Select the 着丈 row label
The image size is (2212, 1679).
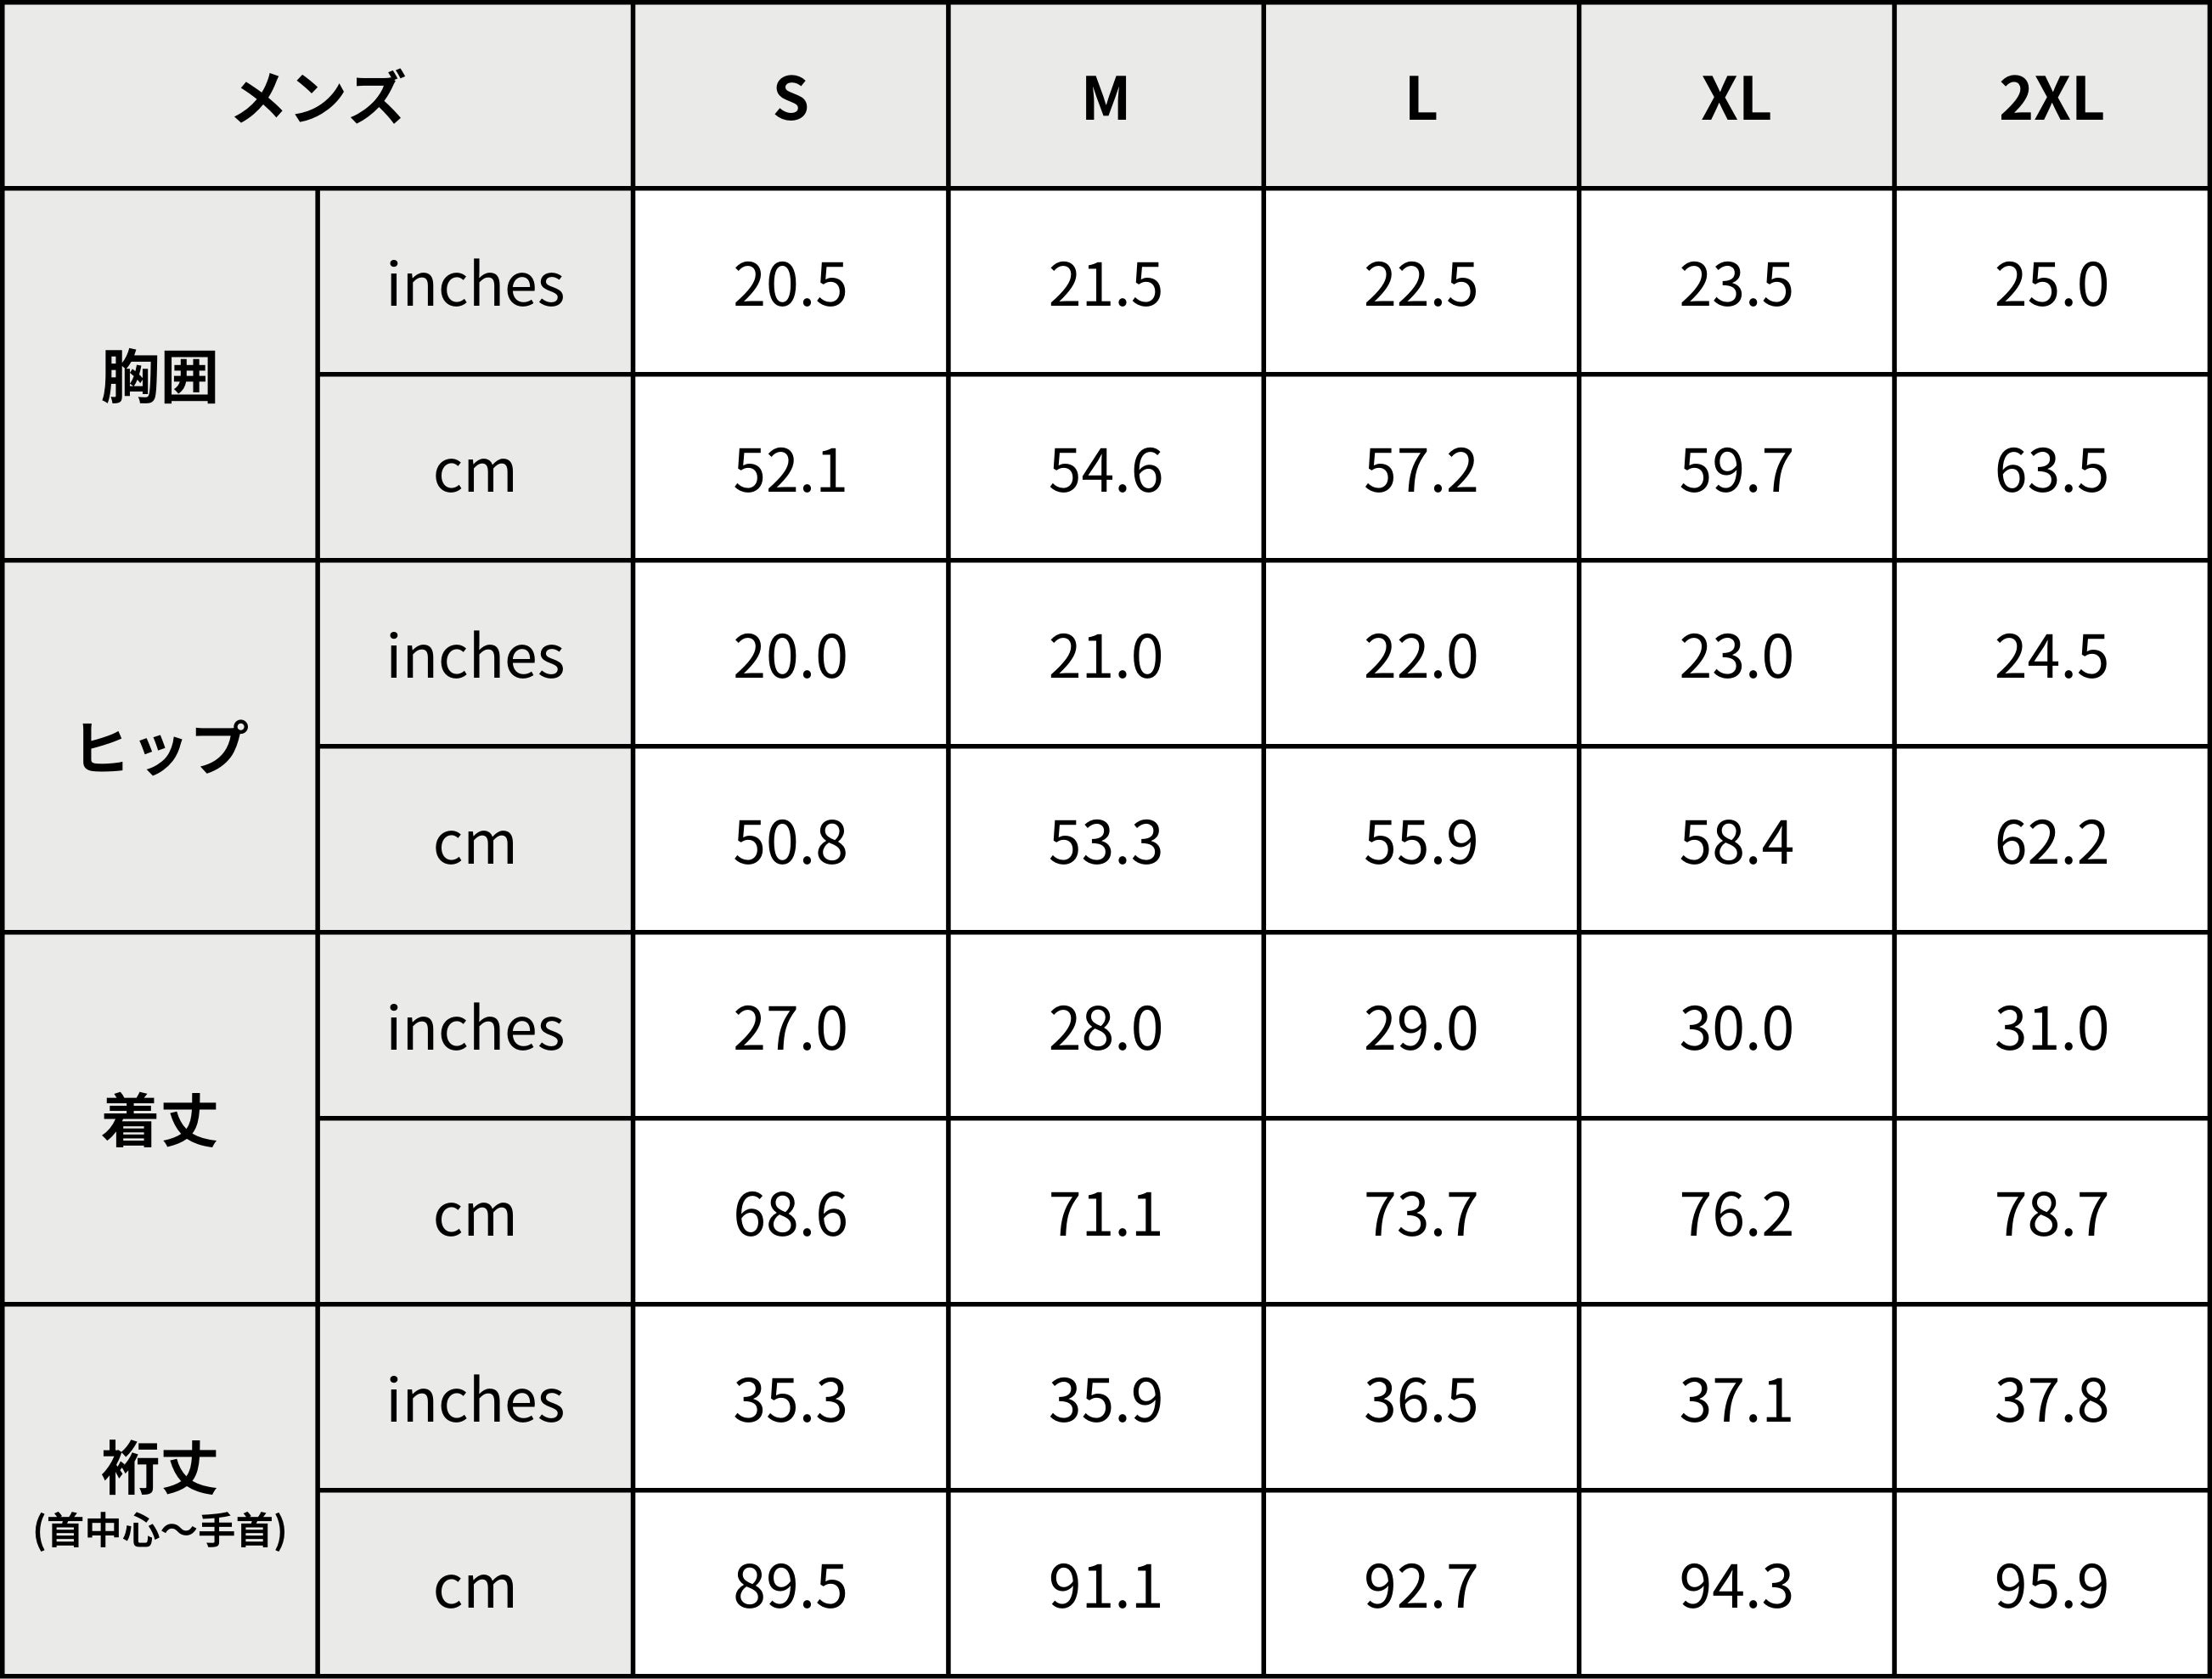point(160,1120)
